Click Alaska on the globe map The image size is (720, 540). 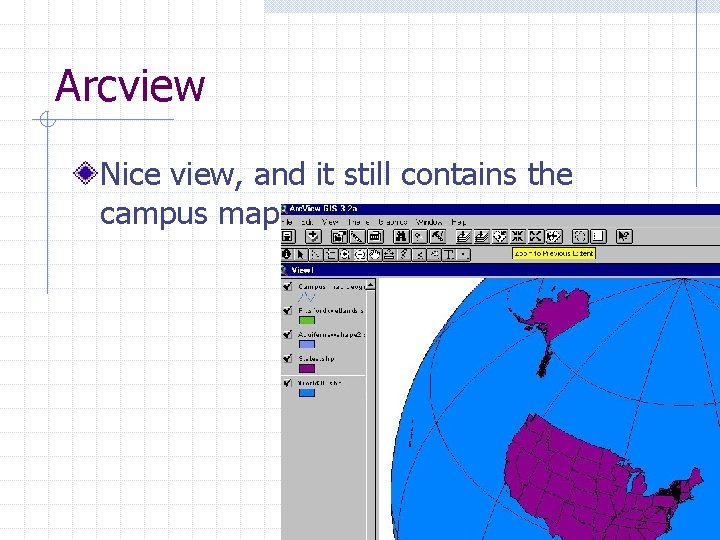pos(562,313)
